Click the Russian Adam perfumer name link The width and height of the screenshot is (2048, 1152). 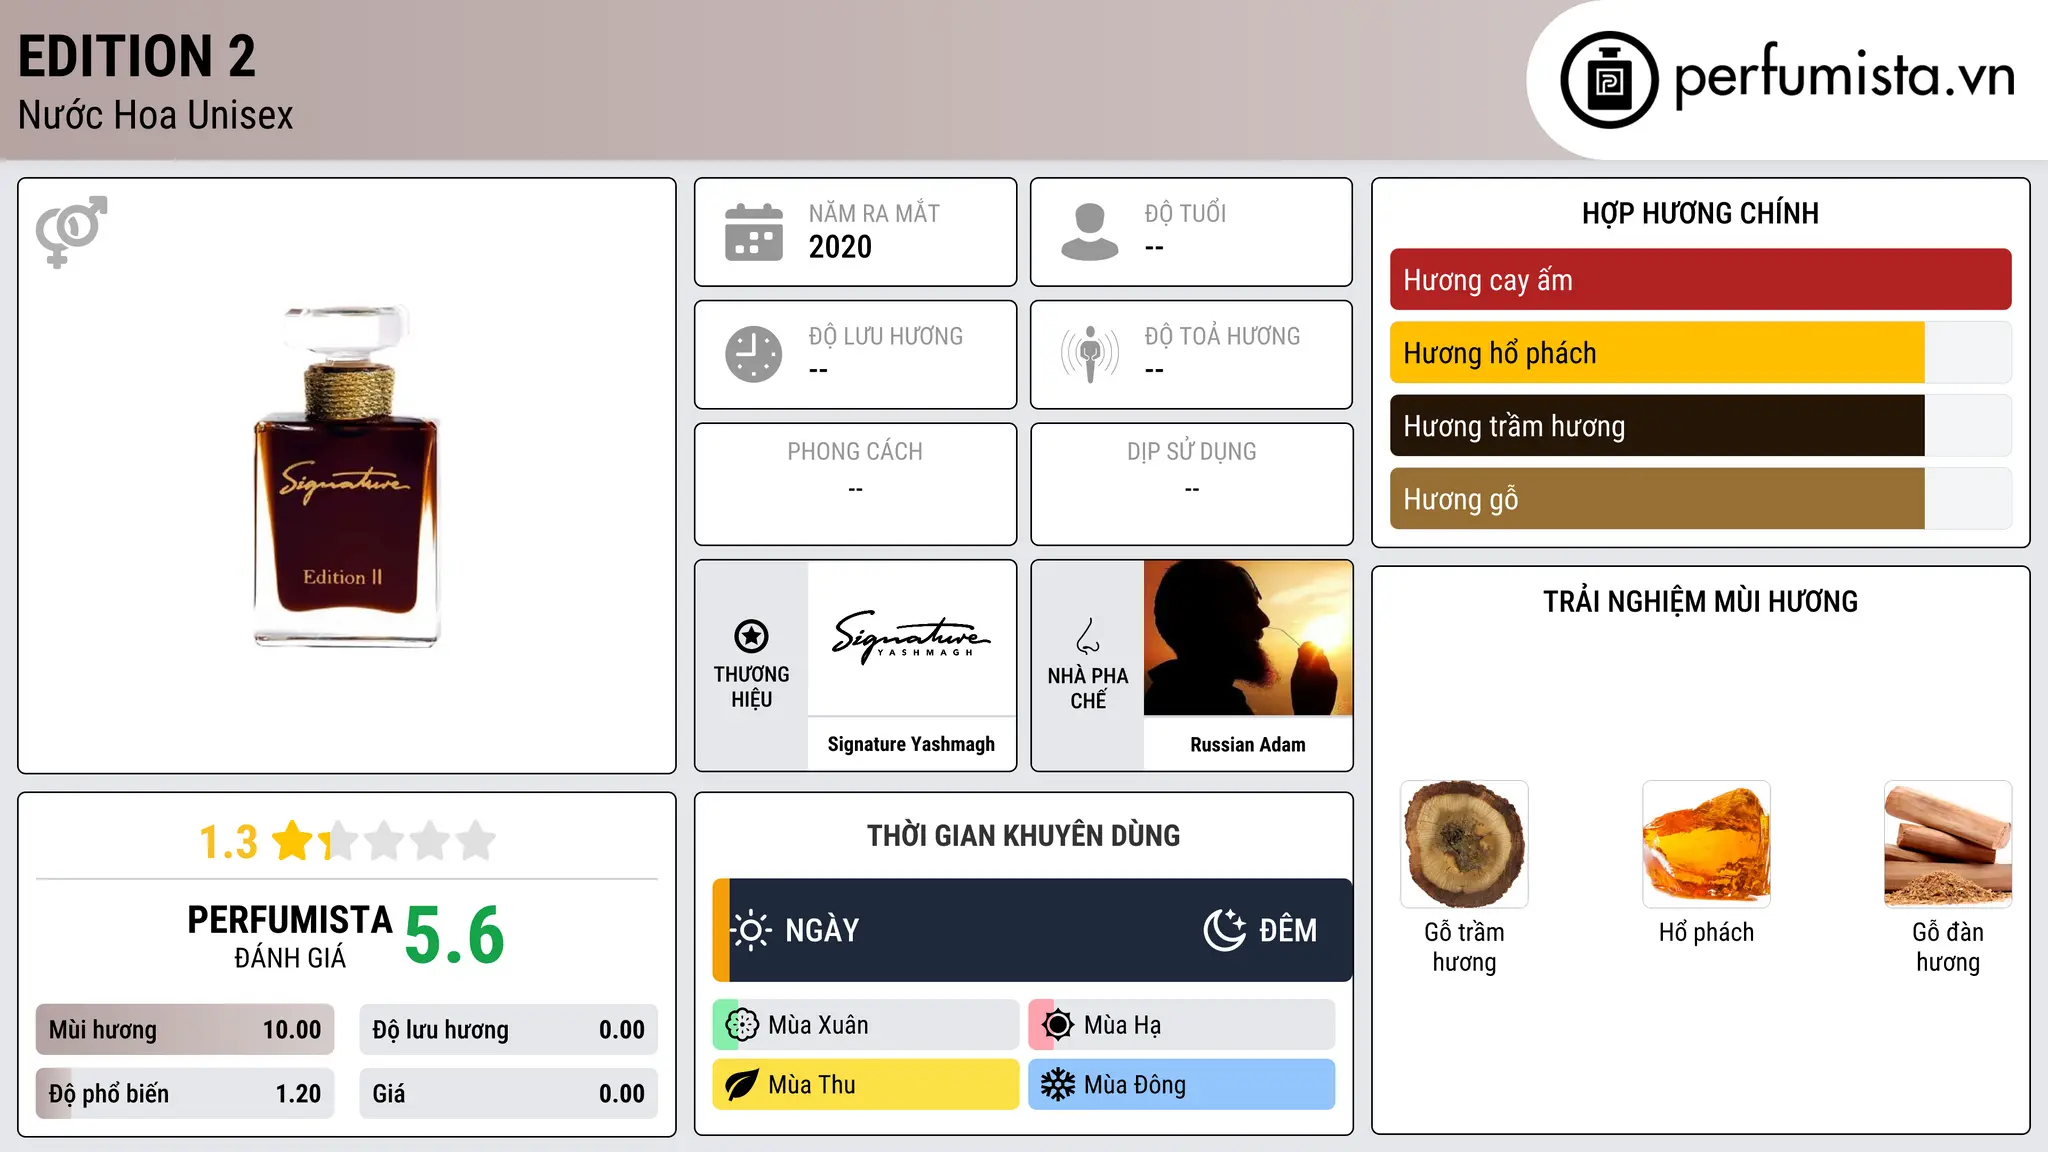1248,744
